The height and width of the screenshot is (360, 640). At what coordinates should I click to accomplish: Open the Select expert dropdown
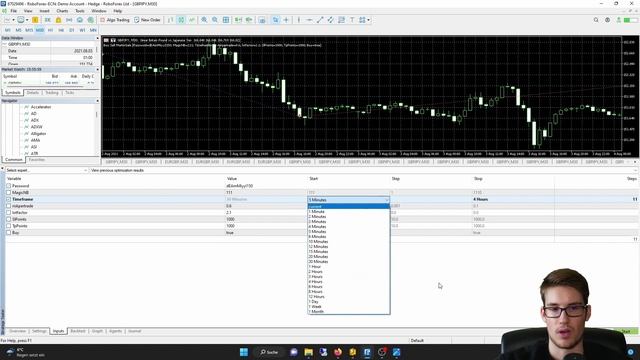46,170
